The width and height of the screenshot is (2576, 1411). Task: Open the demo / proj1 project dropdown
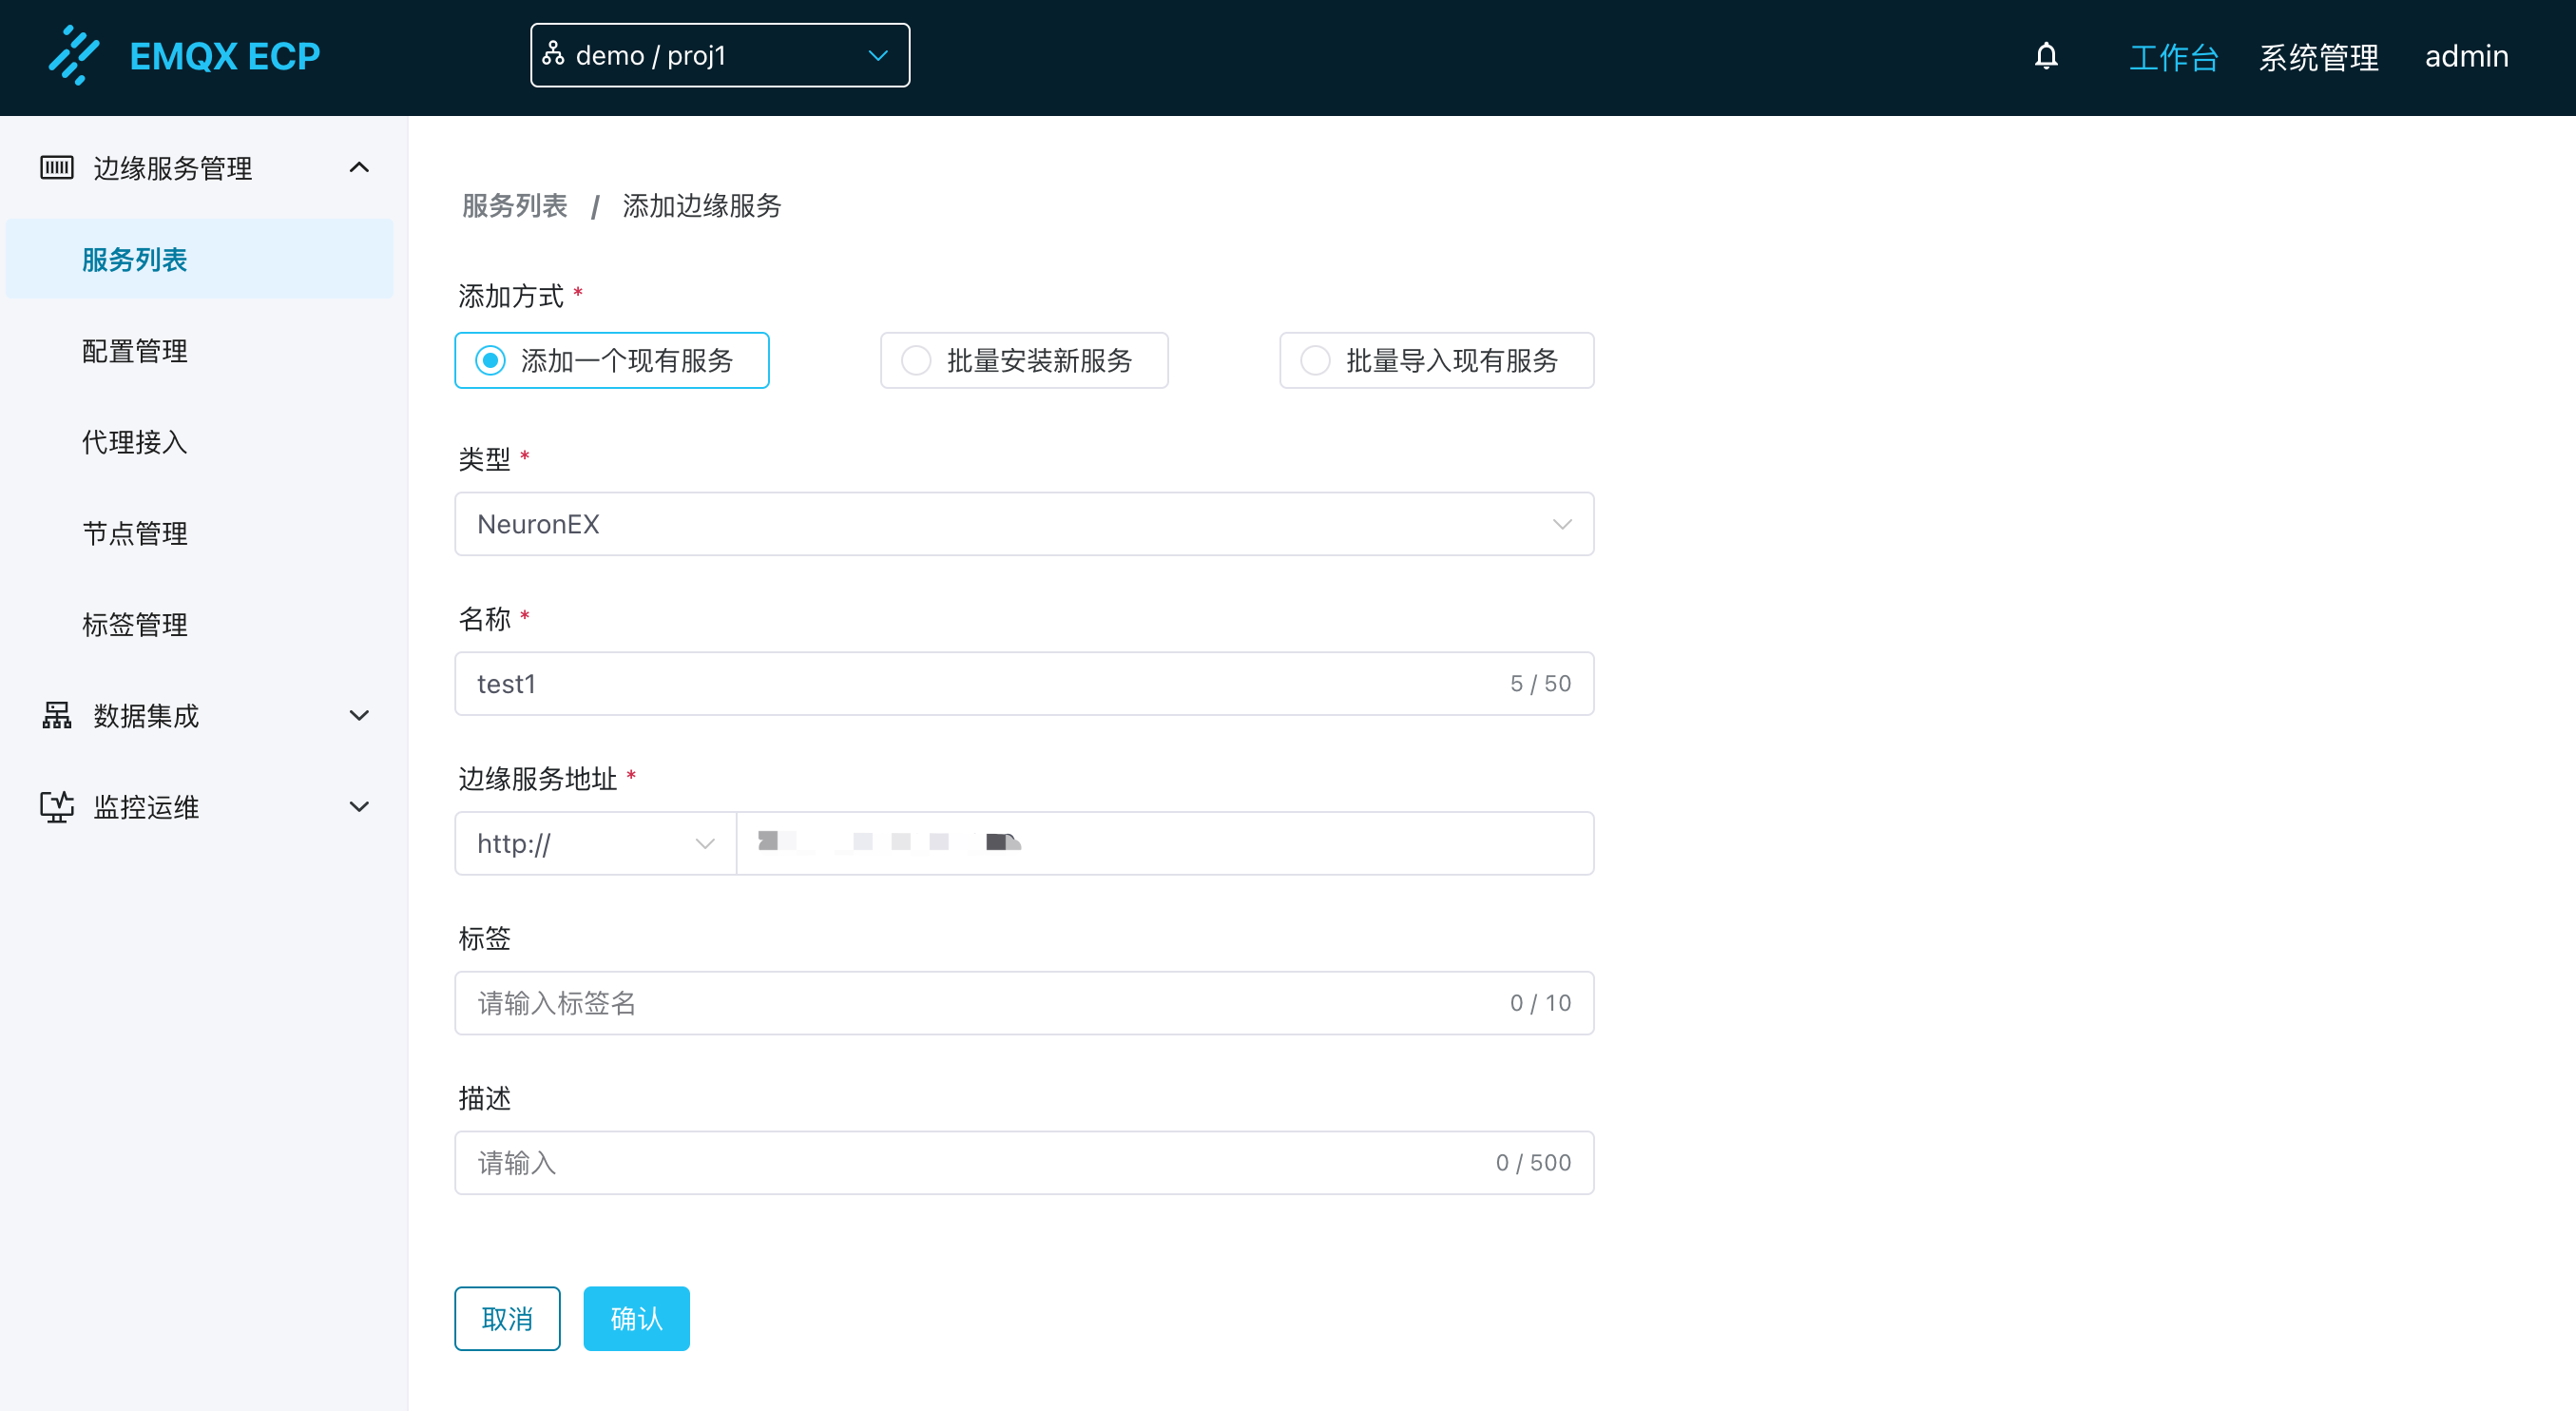(x=719, y=55)
